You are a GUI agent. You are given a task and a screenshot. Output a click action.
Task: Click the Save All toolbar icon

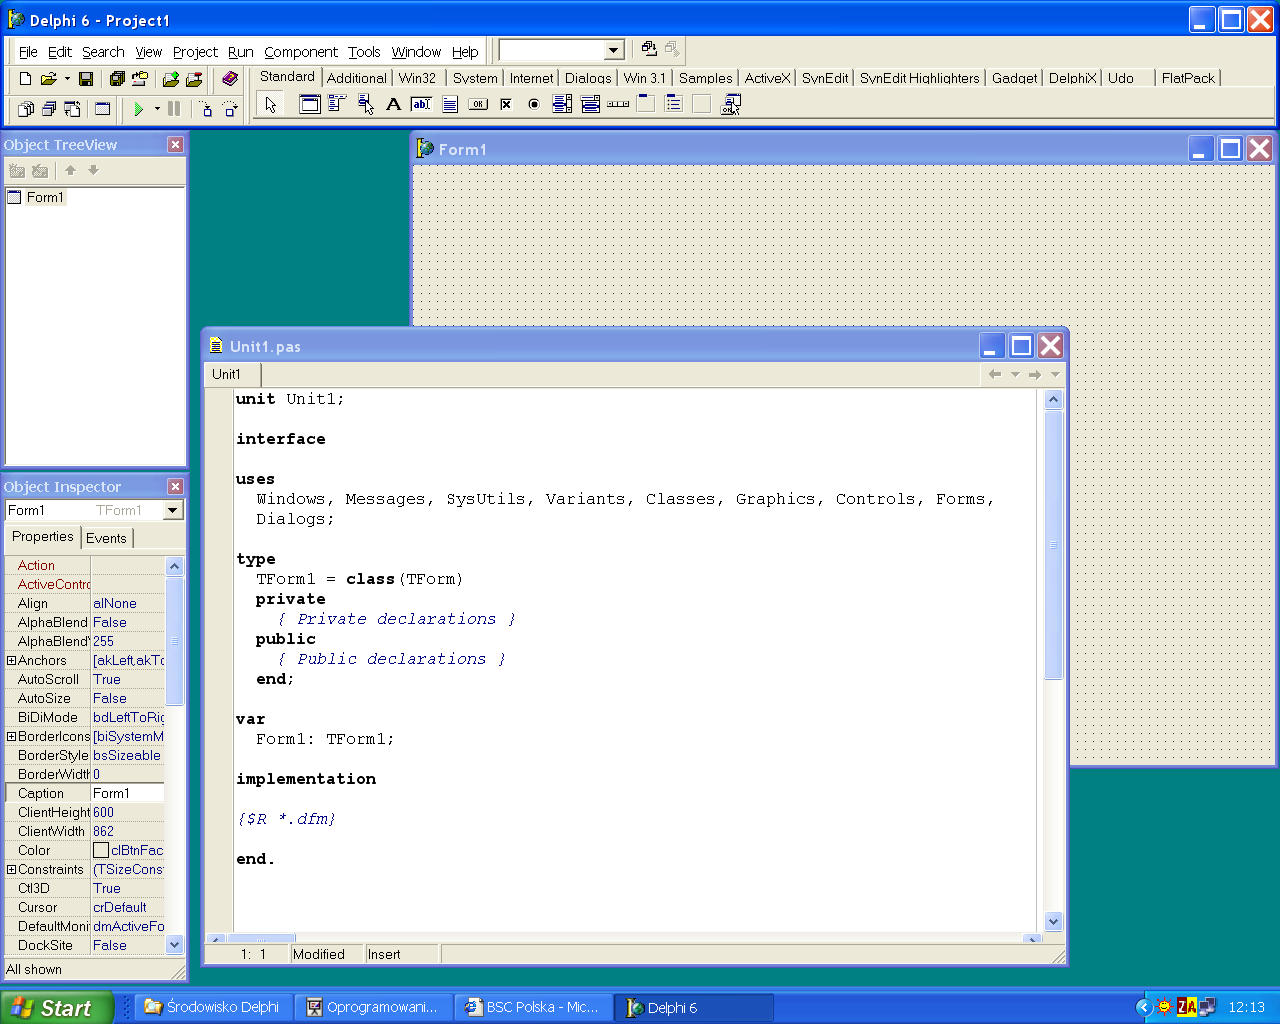[x=117, y=78]
